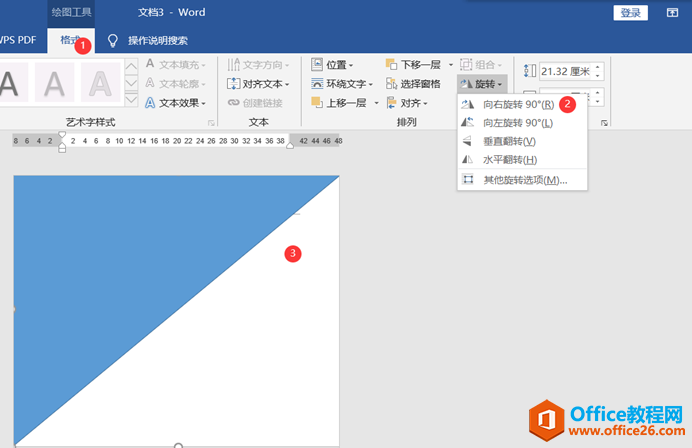The width and height of the screenshot is (692, 448).
Task: Click the 文本效果 glowing A icon
Action: pyautogui.click(x=150, y=103)
